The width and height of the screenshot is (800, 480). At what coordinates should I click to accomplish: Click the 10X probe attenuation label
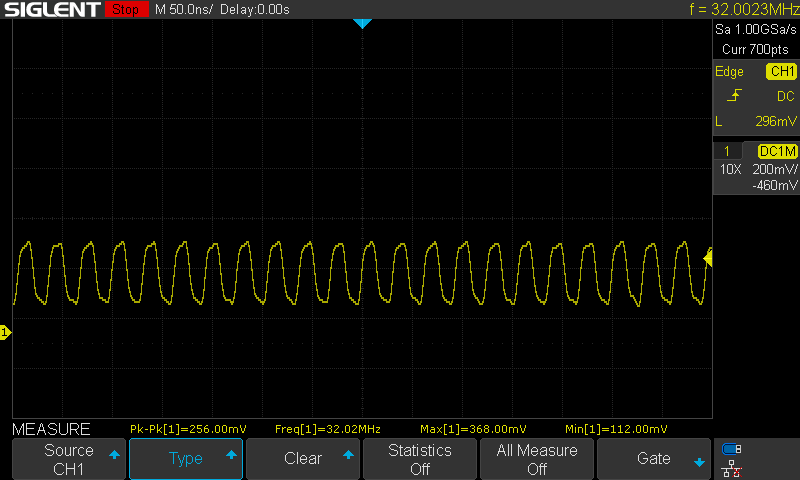pyautogui.click(x=730, y=169)
